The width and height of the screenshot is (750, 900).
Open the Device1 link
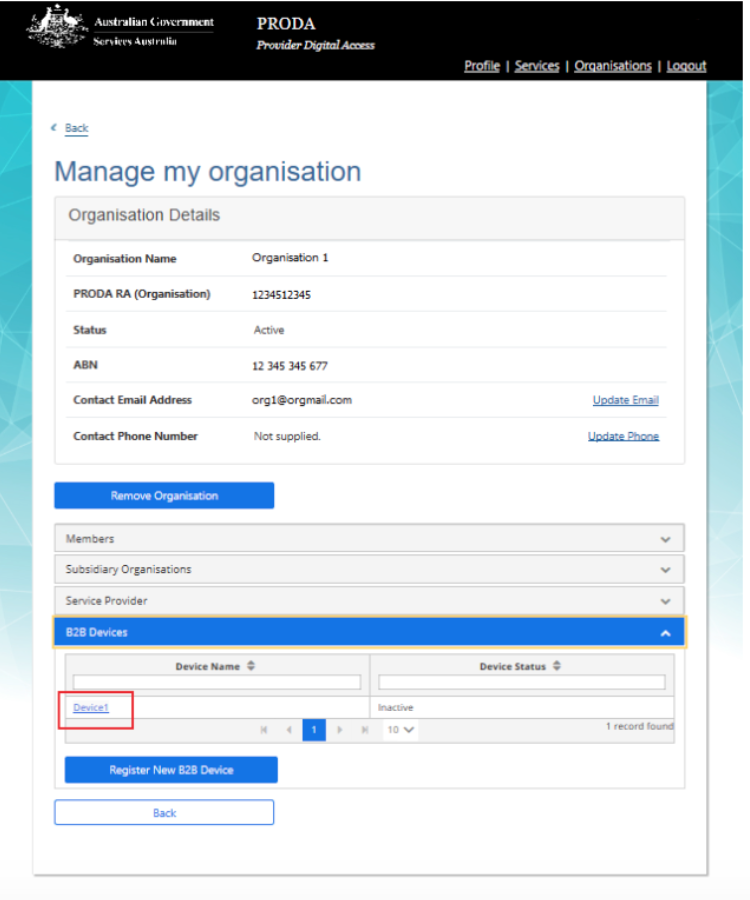90,708
